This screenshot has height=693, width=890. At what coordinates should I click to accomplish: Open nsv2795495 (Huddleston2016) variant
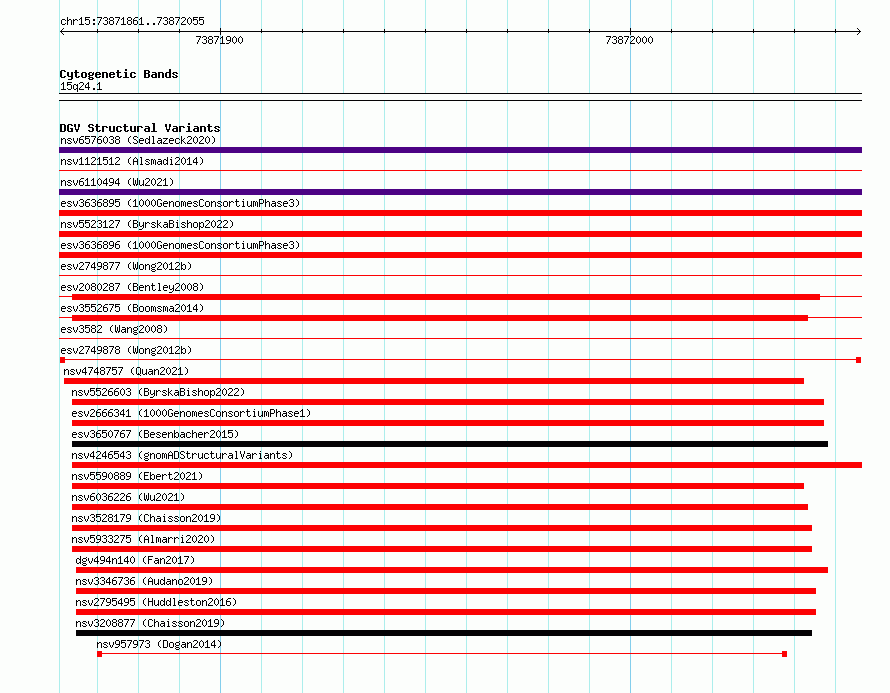click(x=156, y=602)
